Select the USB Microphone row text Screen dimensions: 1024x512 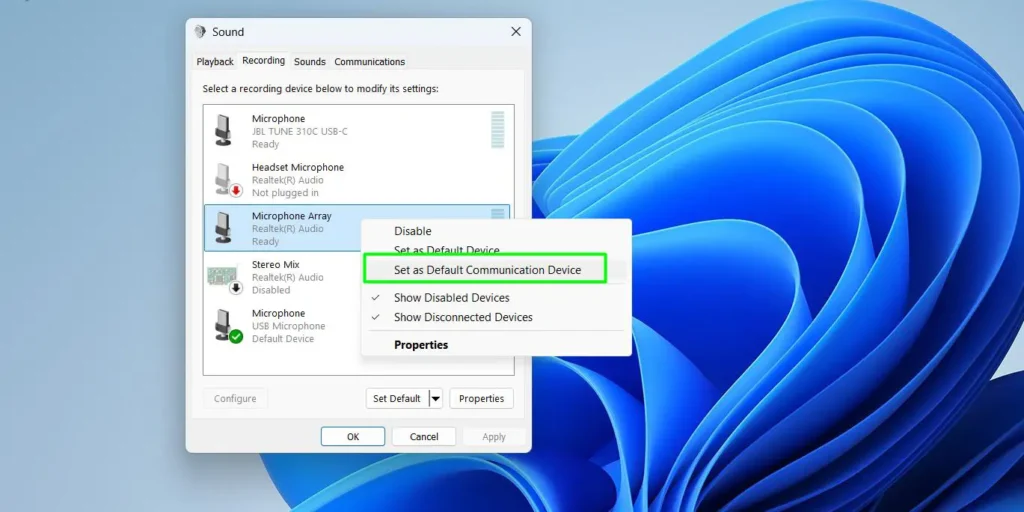[x=289, y=326]
